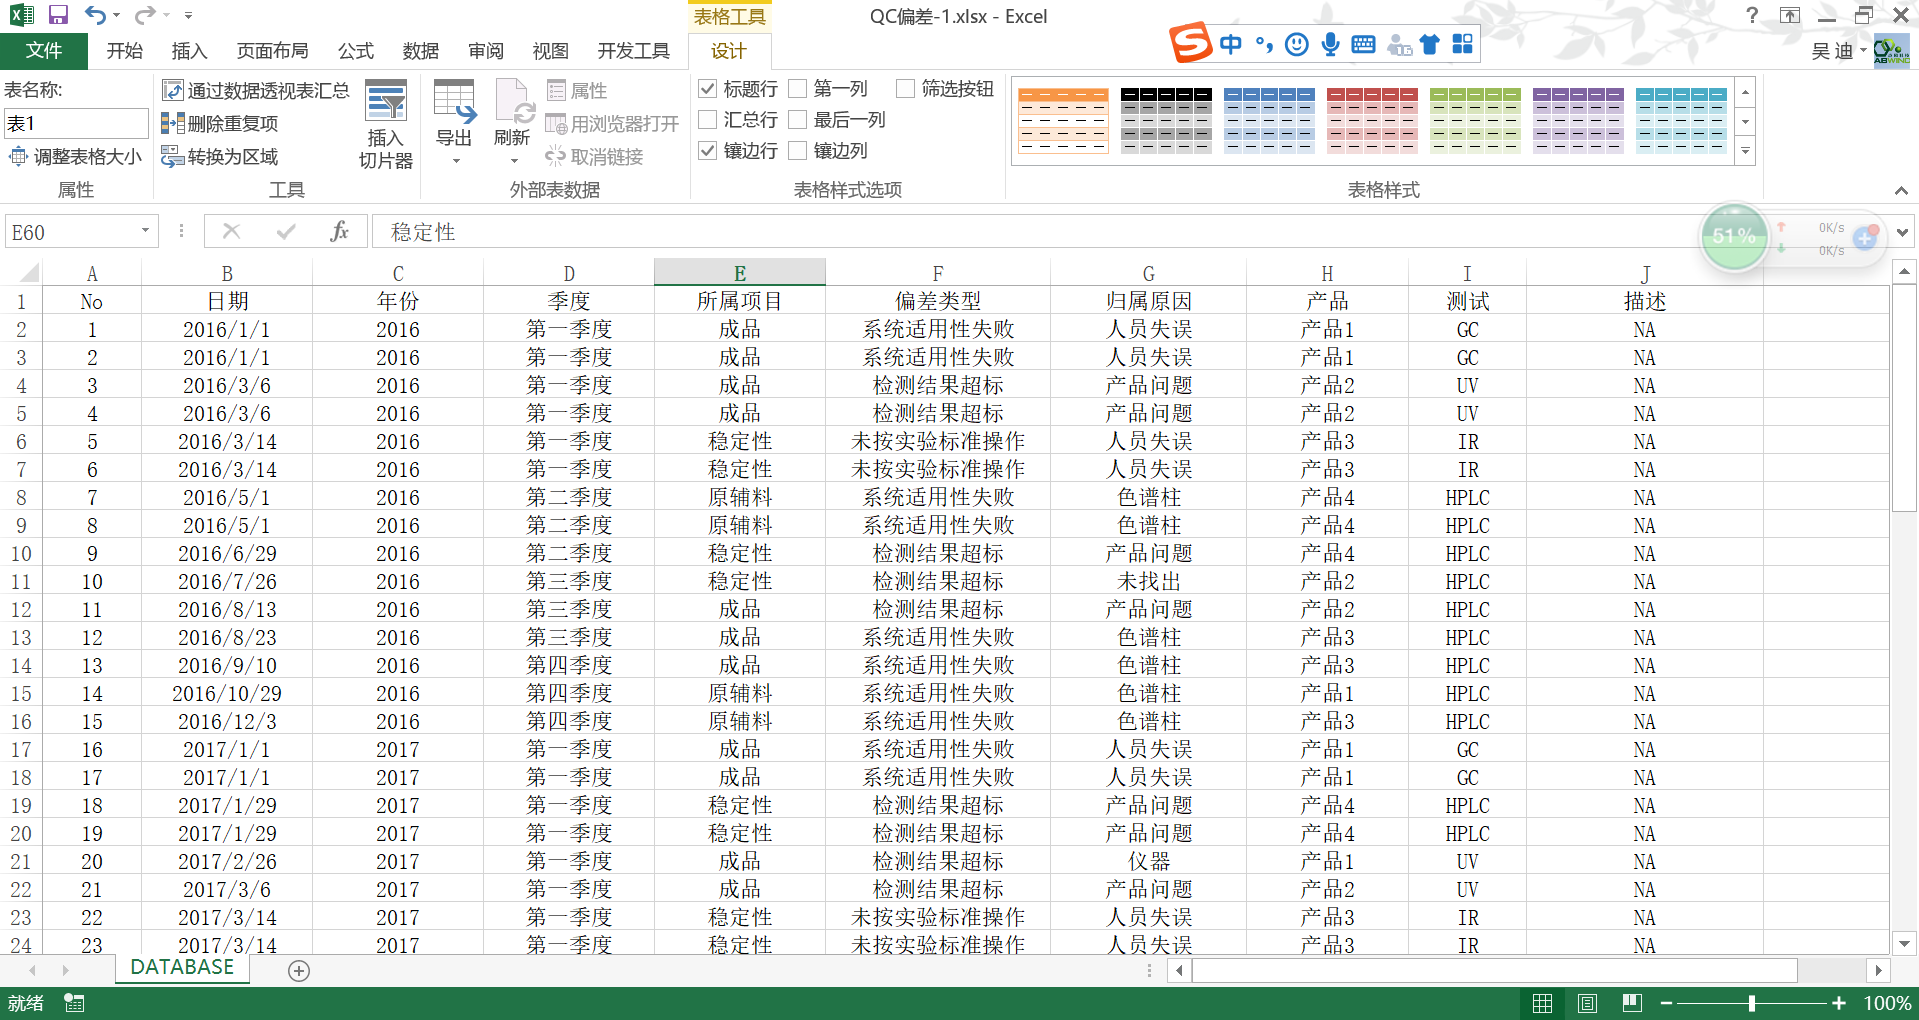Select the orange table style swatch

[1063, 120]
